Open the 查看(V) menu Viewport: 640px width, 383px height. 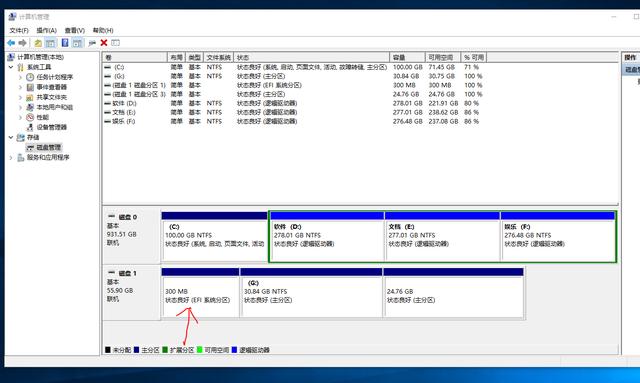pos(75,30)
